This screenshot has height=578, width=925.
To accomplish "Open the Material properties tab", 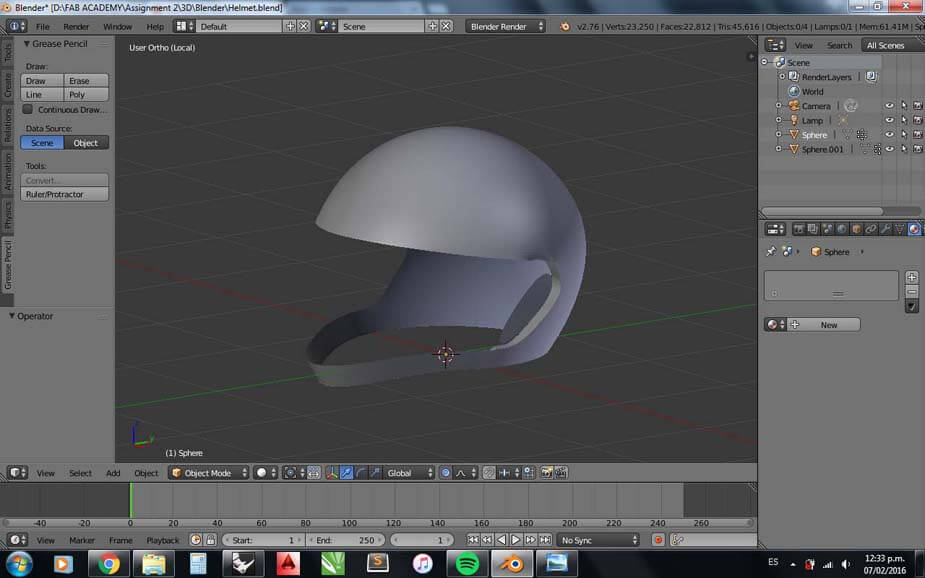I will coord(914,229).
